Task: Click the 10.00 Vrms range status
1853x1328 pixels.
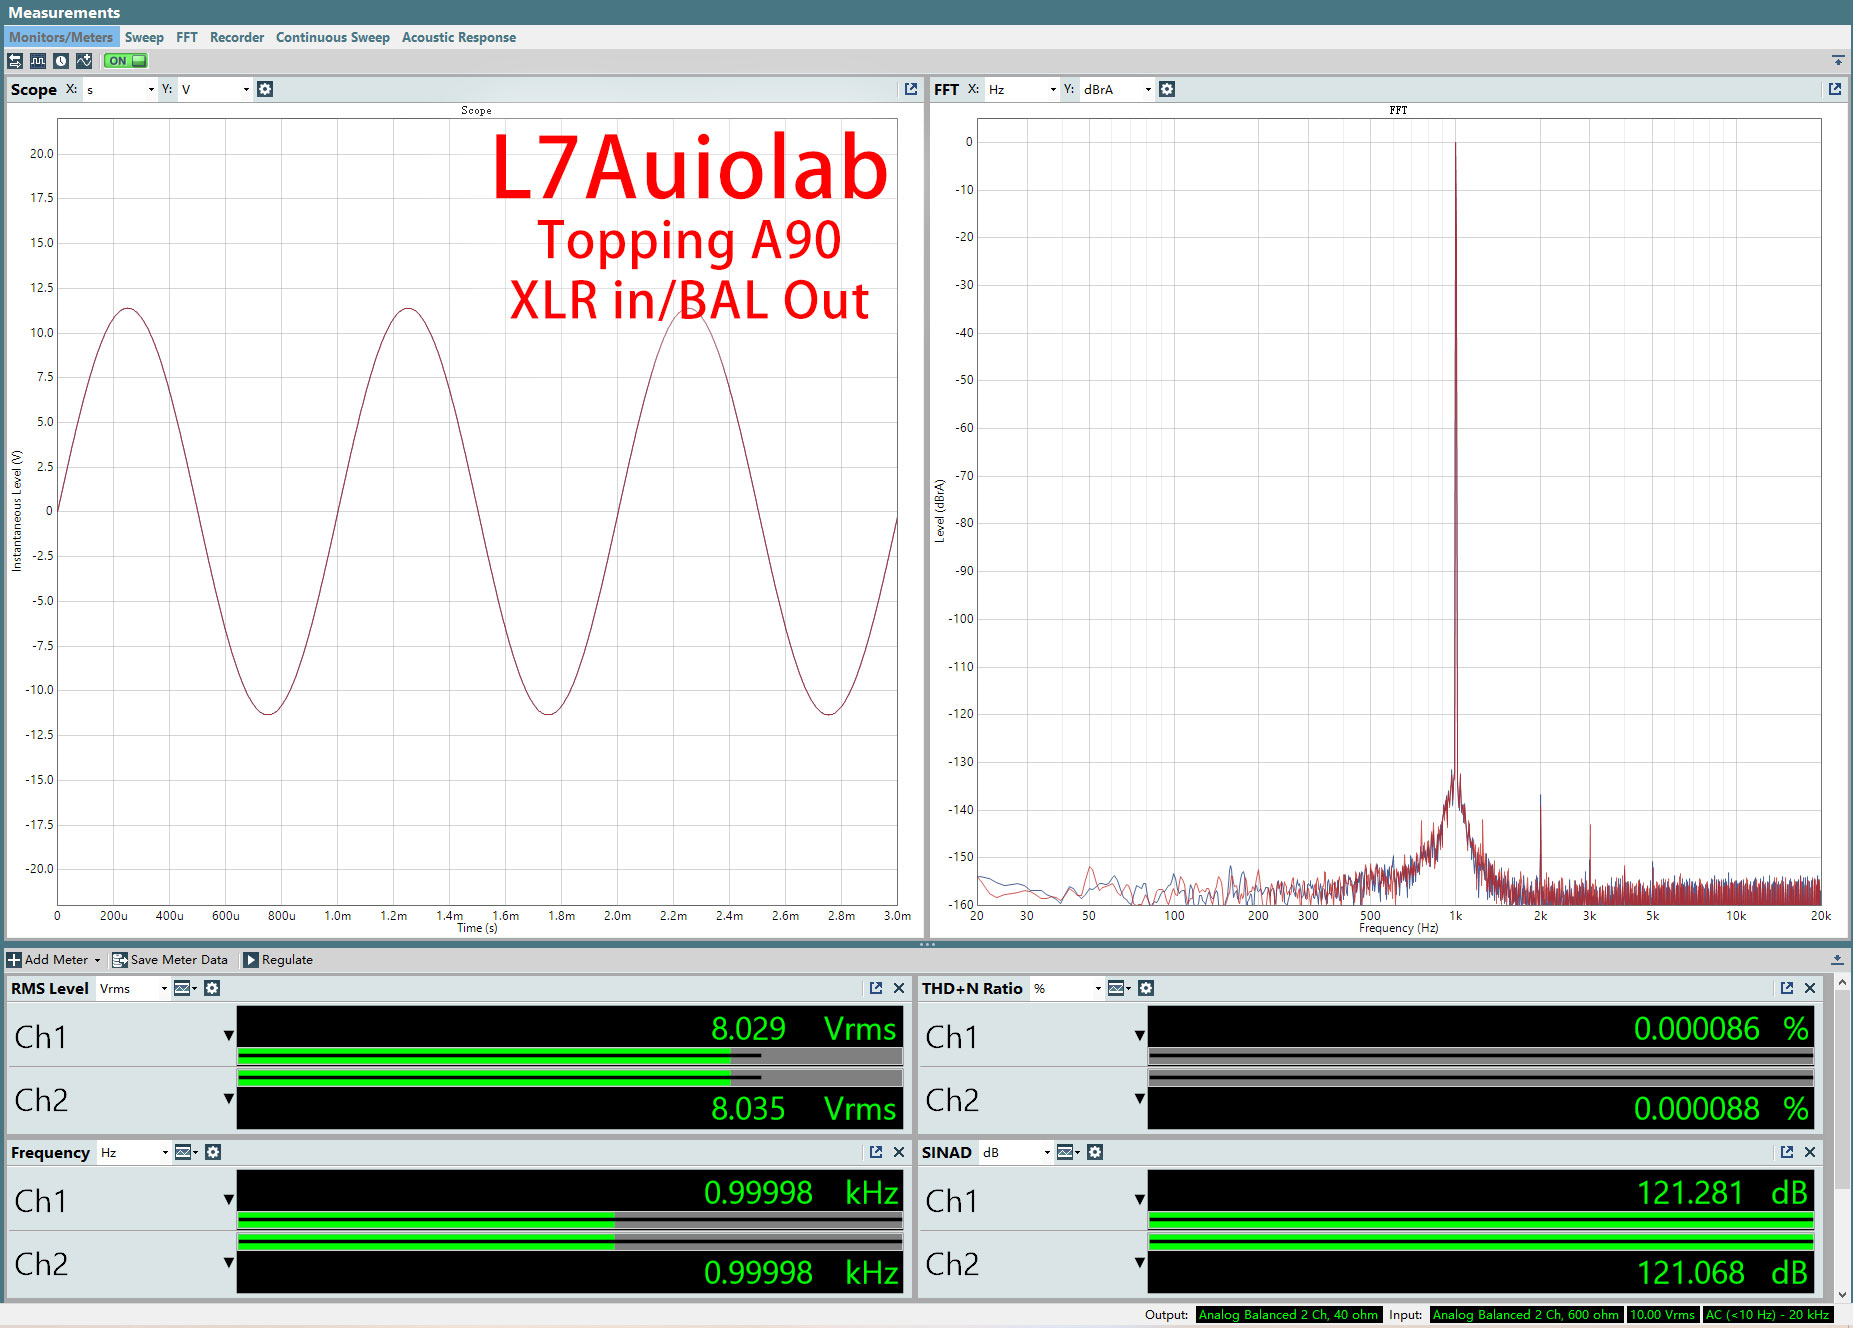Action: point(1662,1315)
